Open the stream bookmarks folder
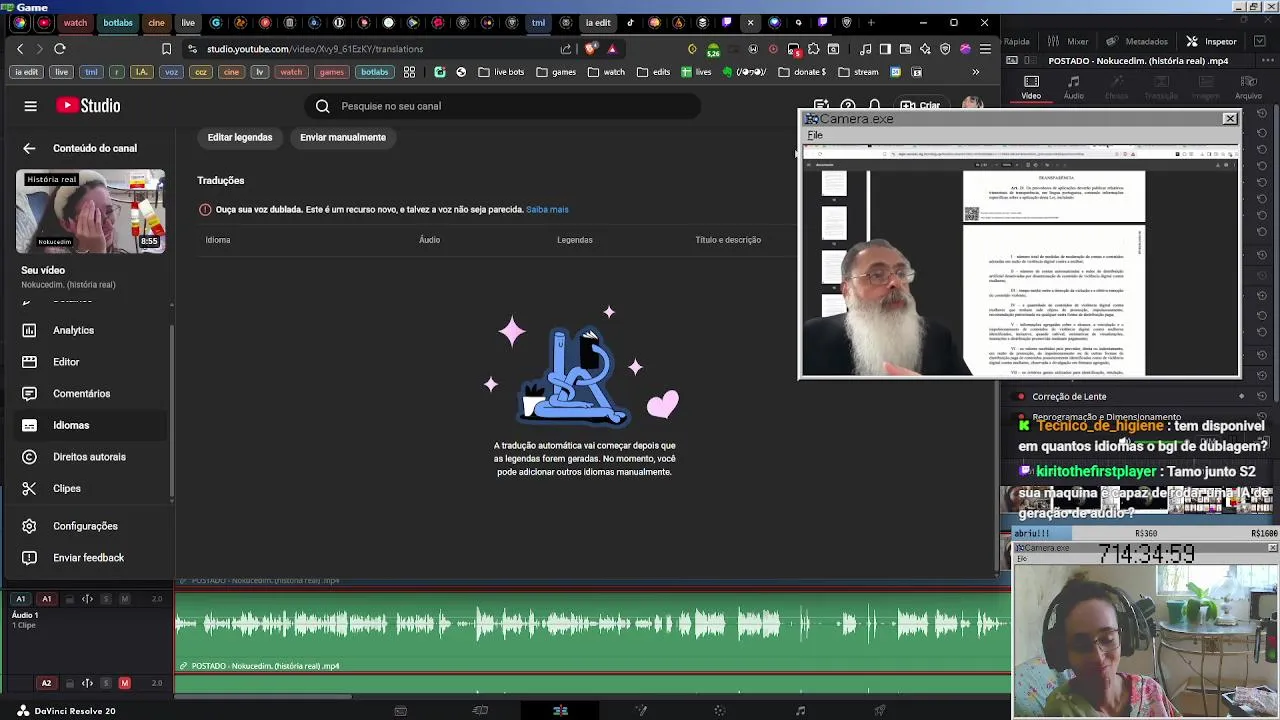The width and height of the screenshot is (1280, 720). pos(859,72)
